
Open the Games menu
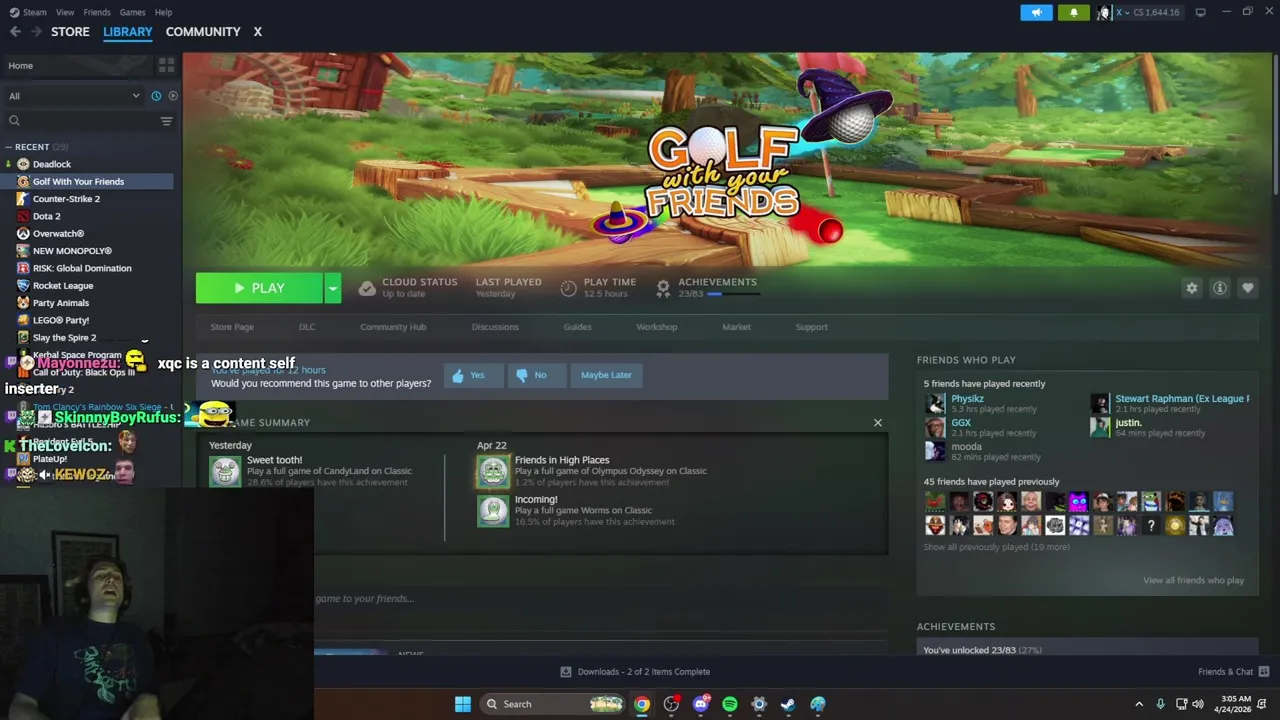click(x=132, y=12)
